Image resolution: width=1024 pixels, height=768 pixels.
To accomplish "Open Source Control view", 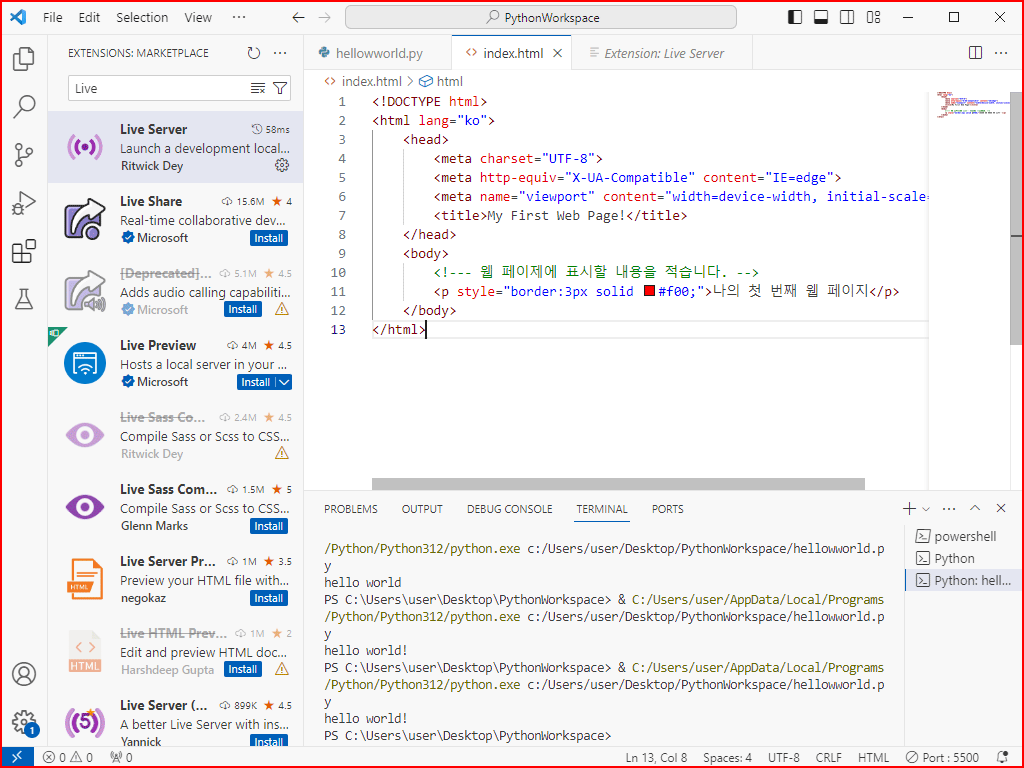I will [x=24, y=155].
